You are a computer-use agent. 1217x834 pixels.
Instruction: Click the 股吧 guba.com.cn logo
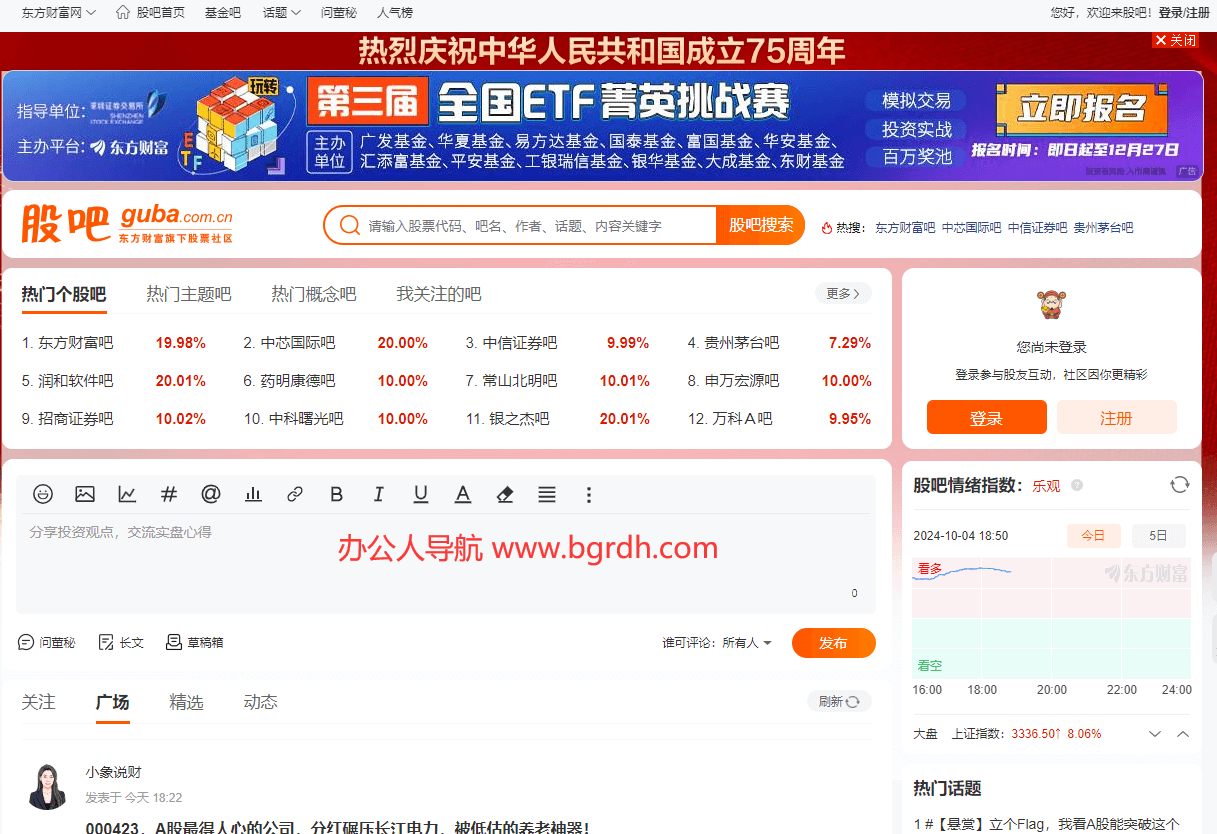pos(127,225)
